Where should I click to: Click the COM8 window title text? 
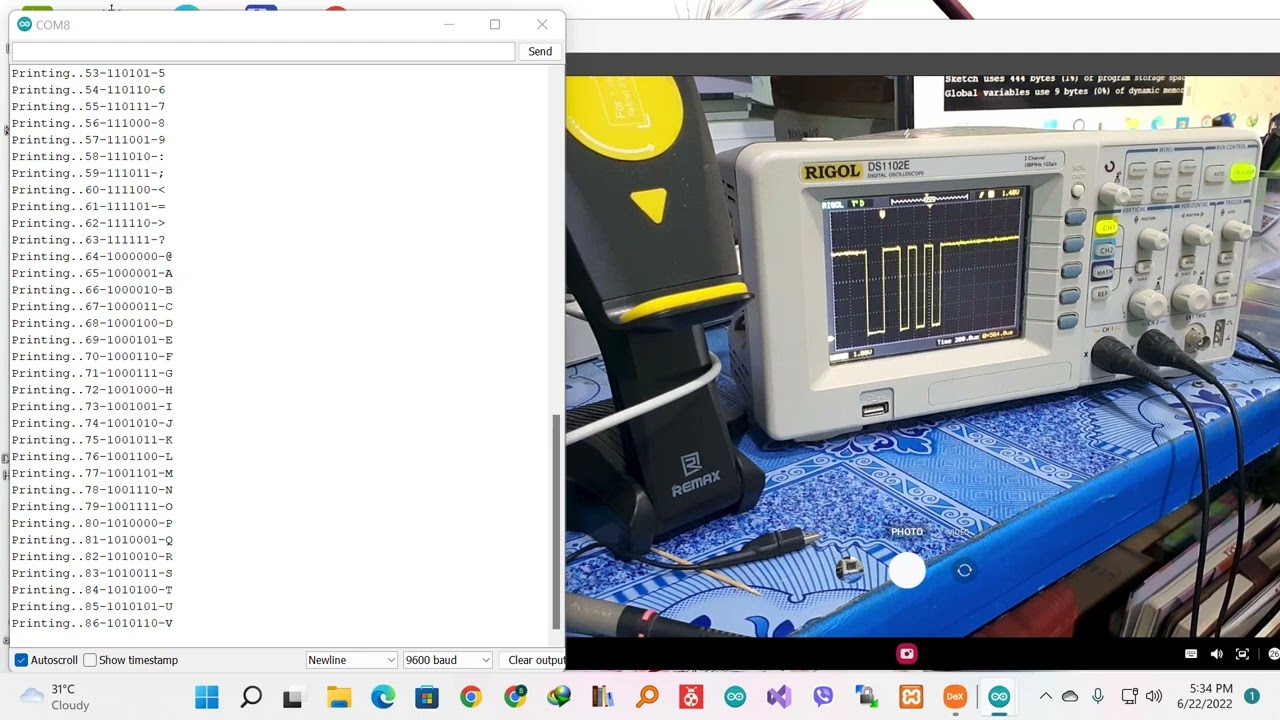[53, 24]
